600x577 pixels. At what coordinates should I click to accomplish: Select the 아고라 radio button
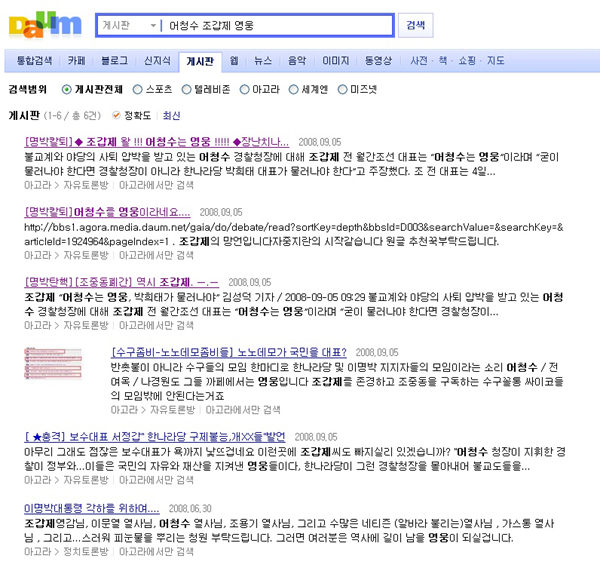coord(244,90)
